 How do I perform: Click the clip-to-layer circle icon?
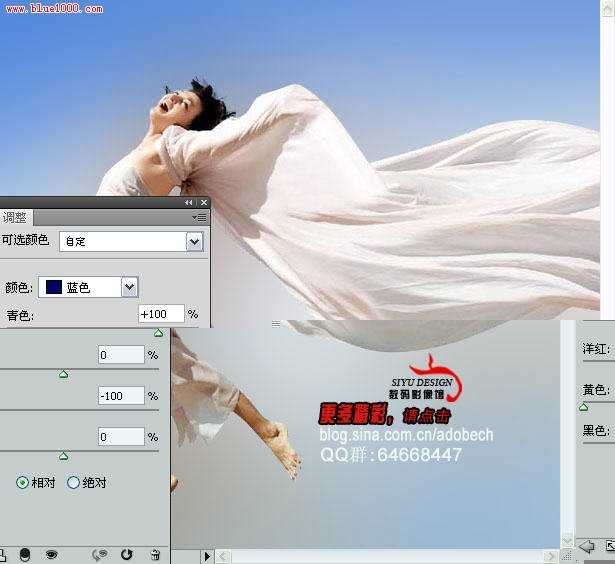(25, 554)
